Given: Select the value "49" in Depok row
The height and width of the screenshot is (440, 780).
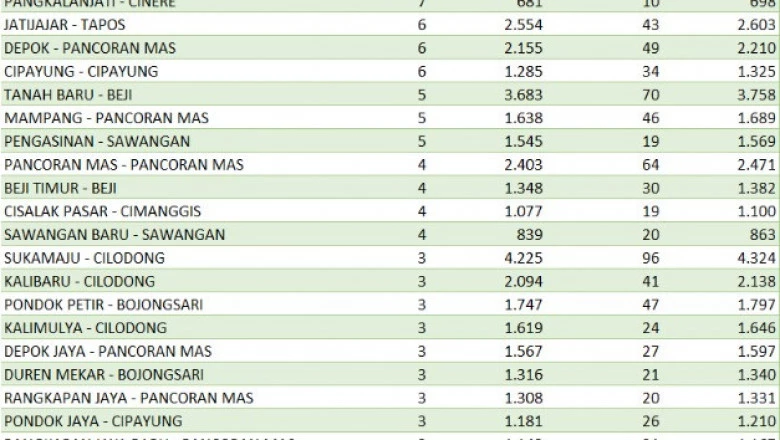Looking at the screenshot, I should pos(651,48).
